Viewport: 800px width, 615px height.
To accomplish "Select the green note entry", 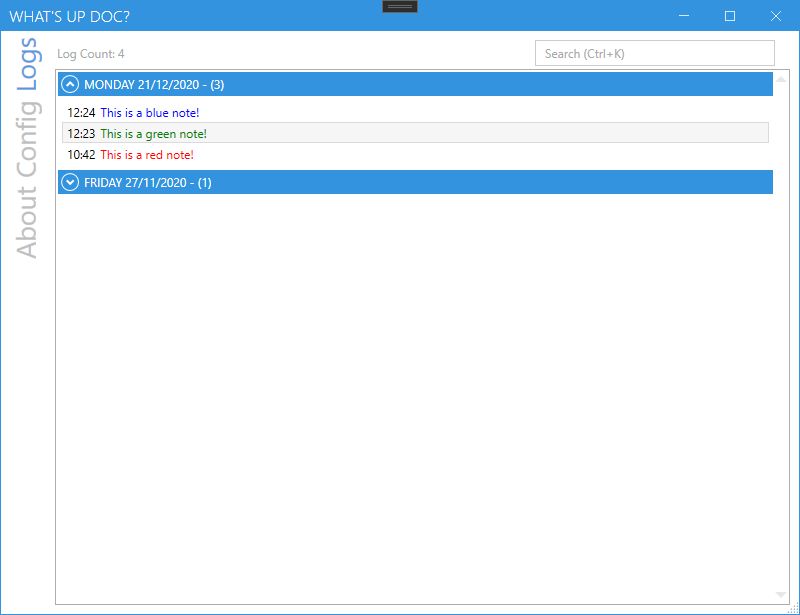I will pyautogui.click(x=153, y=133).
